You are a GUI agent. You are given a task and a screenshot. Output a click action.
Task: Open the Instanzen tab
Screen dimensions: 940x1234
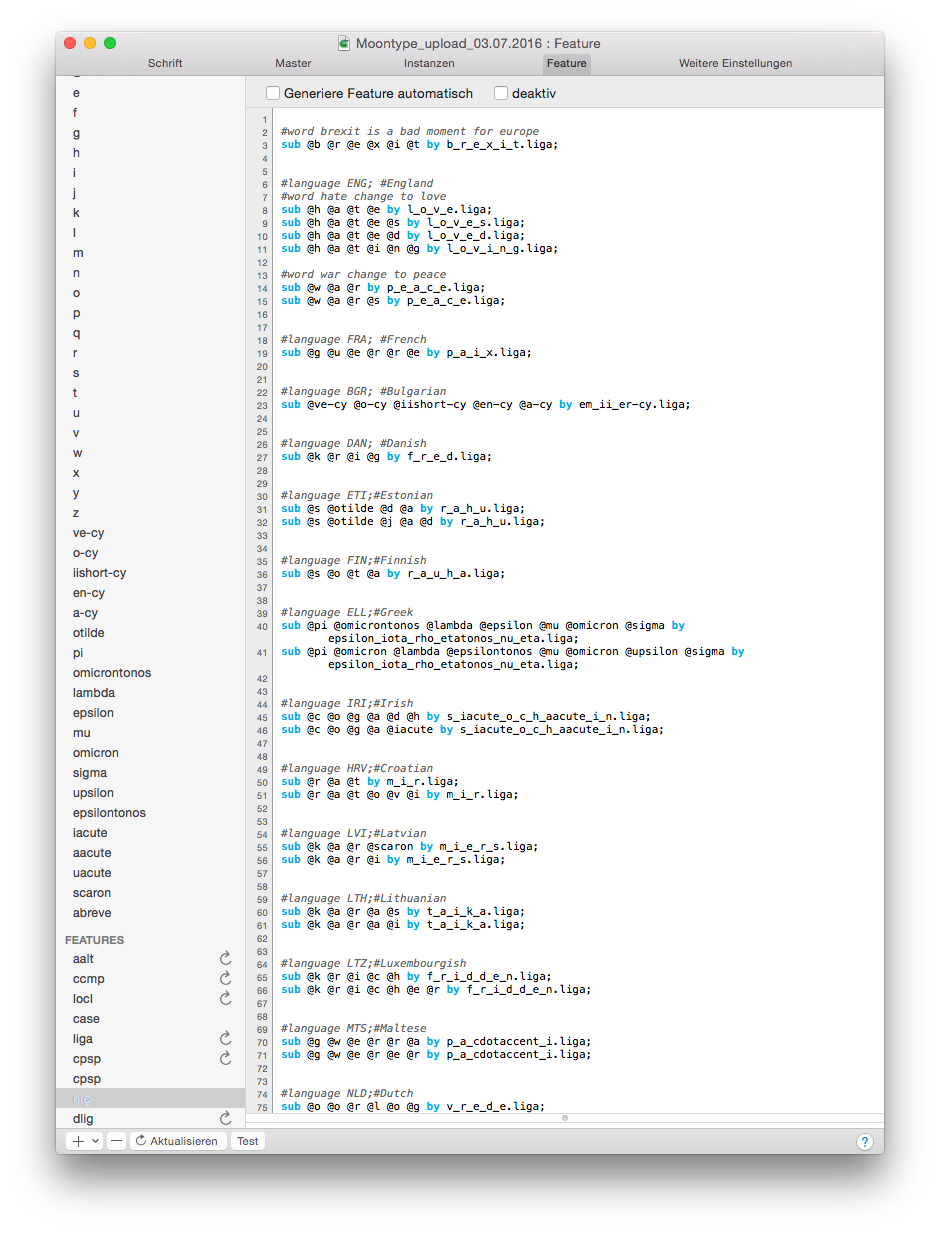(x=429, y=63)
